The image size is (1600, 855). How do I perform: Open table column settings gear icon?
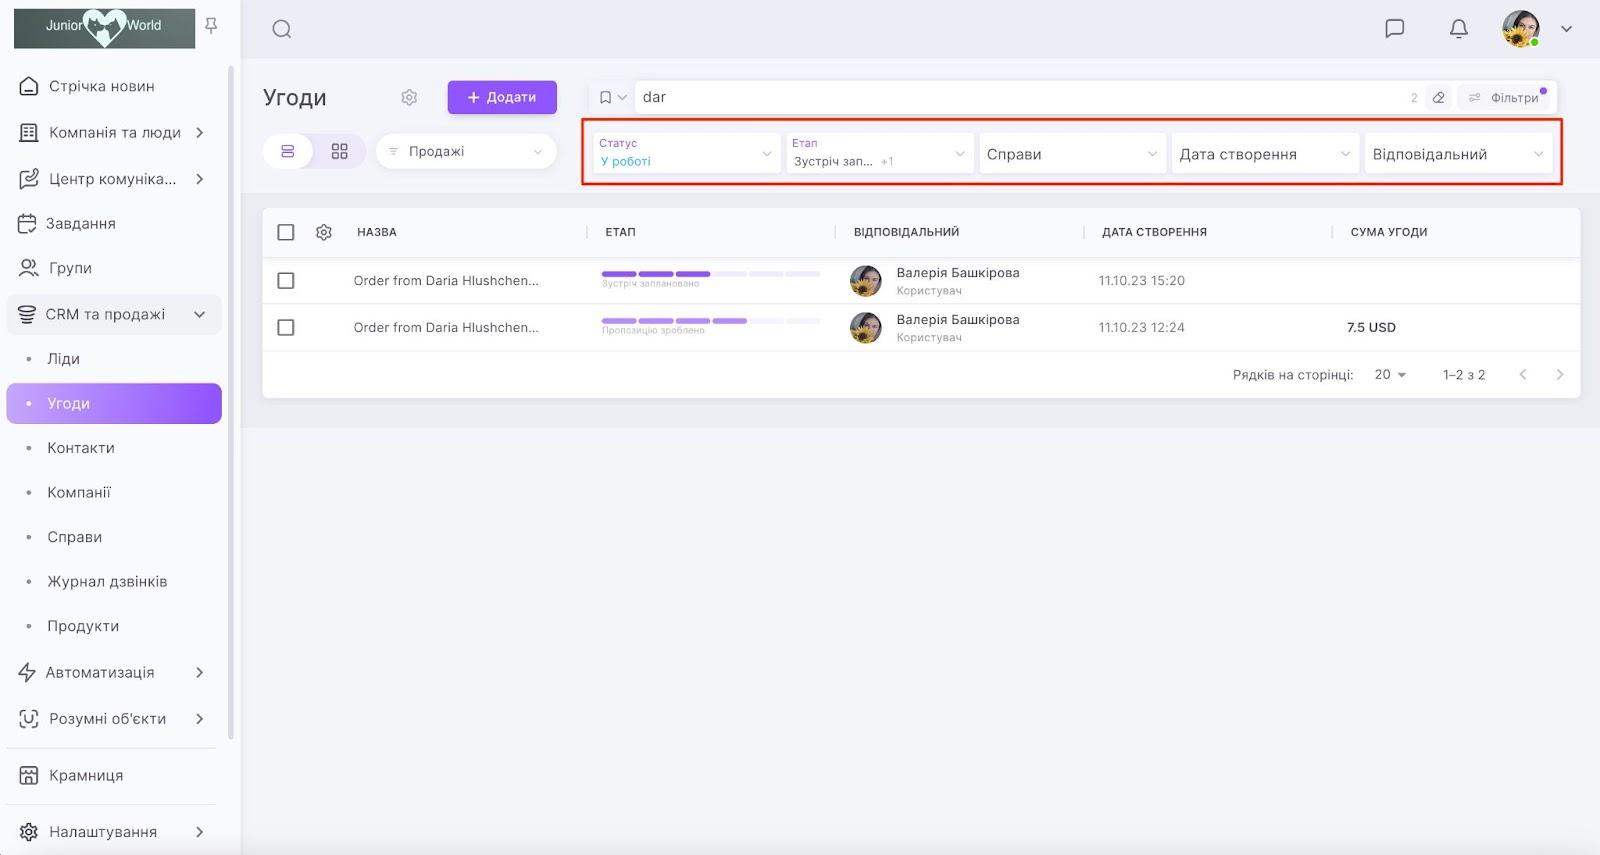[x=324, y=232]
